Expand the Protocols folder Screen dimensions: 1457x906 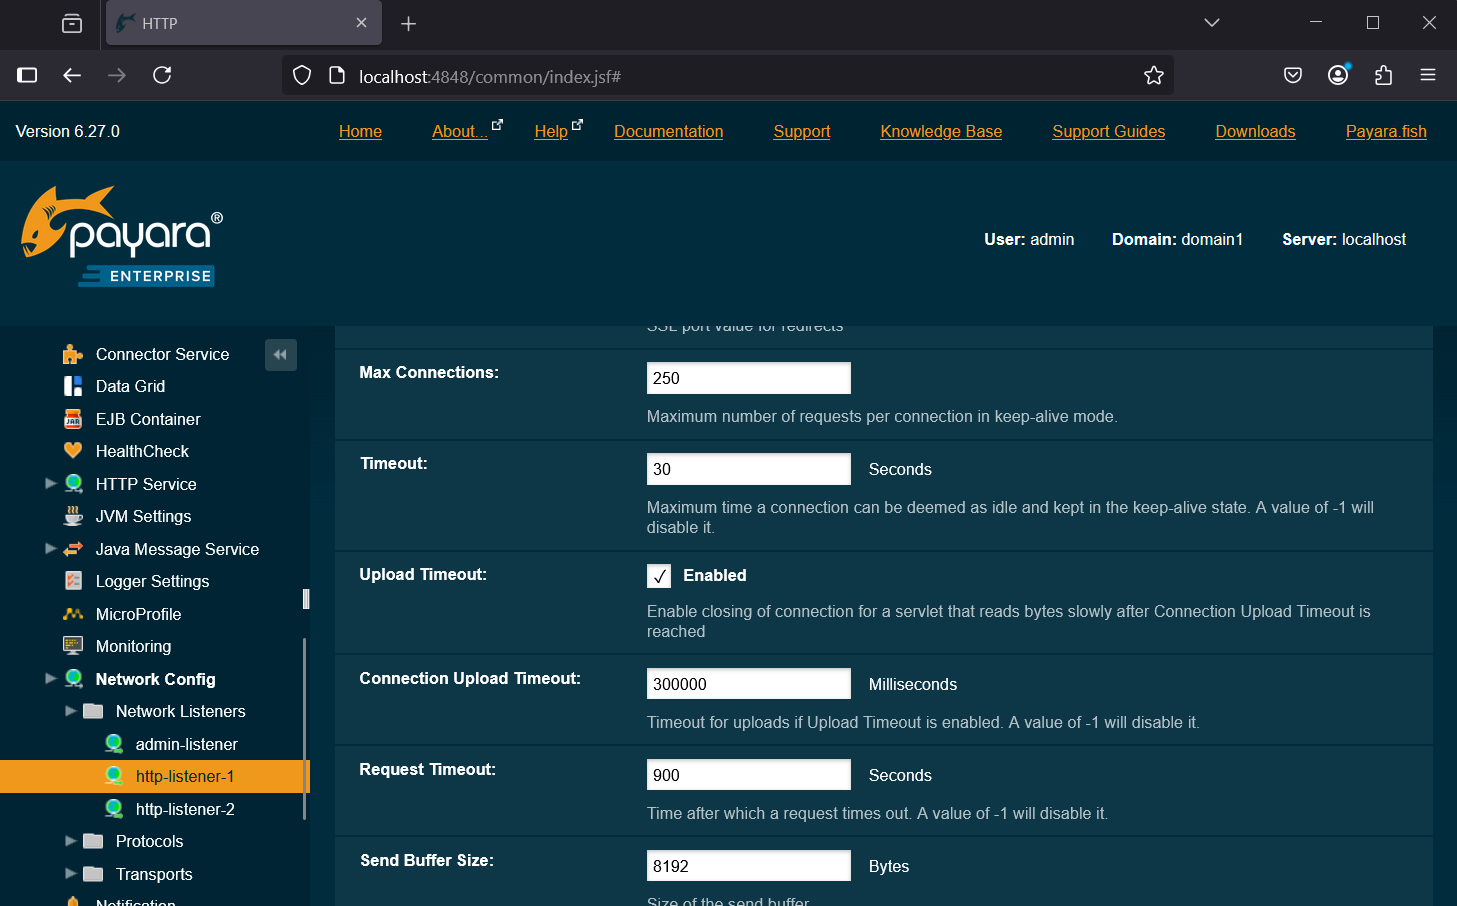pos(71,841)
